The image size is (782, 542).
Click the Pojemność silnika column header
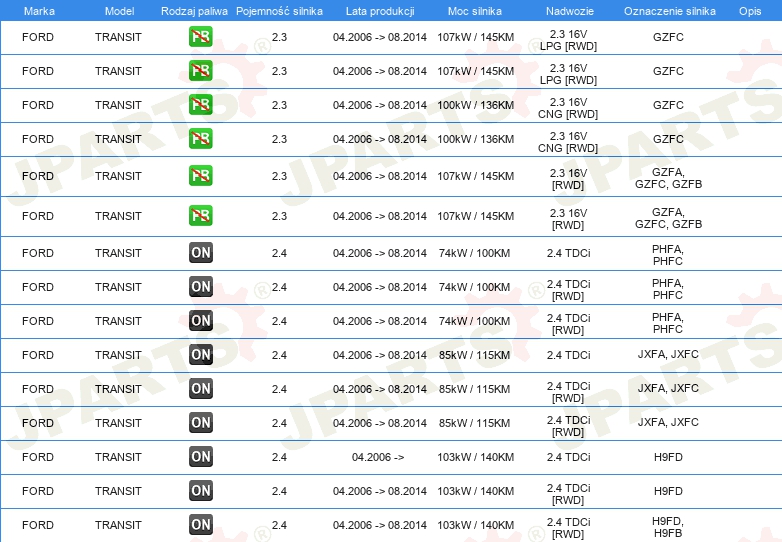click(279, 11)
